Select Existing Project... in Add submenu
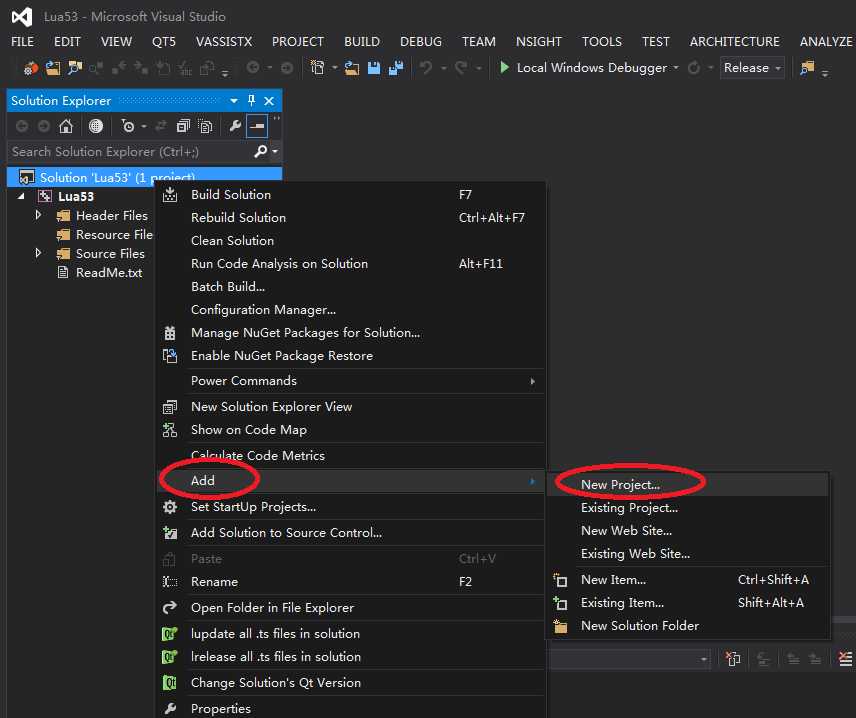 tap(688, 508)
